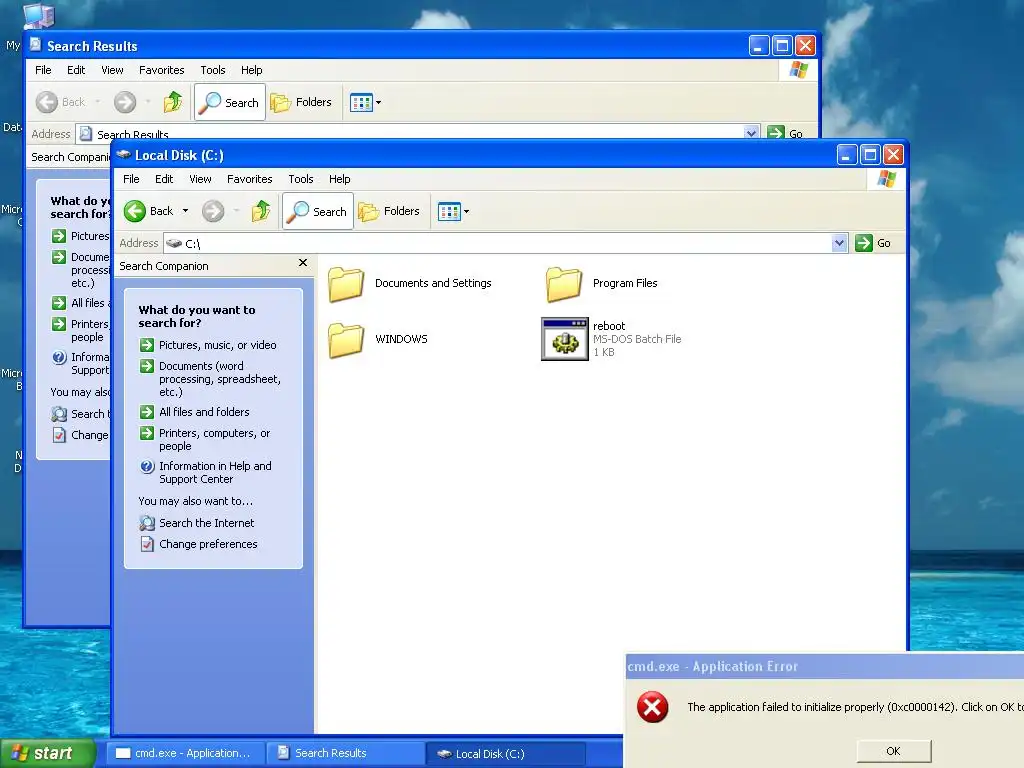Open Views icon in Search Results toolbar
1024x768 pixels.
[x=361, y=103]
